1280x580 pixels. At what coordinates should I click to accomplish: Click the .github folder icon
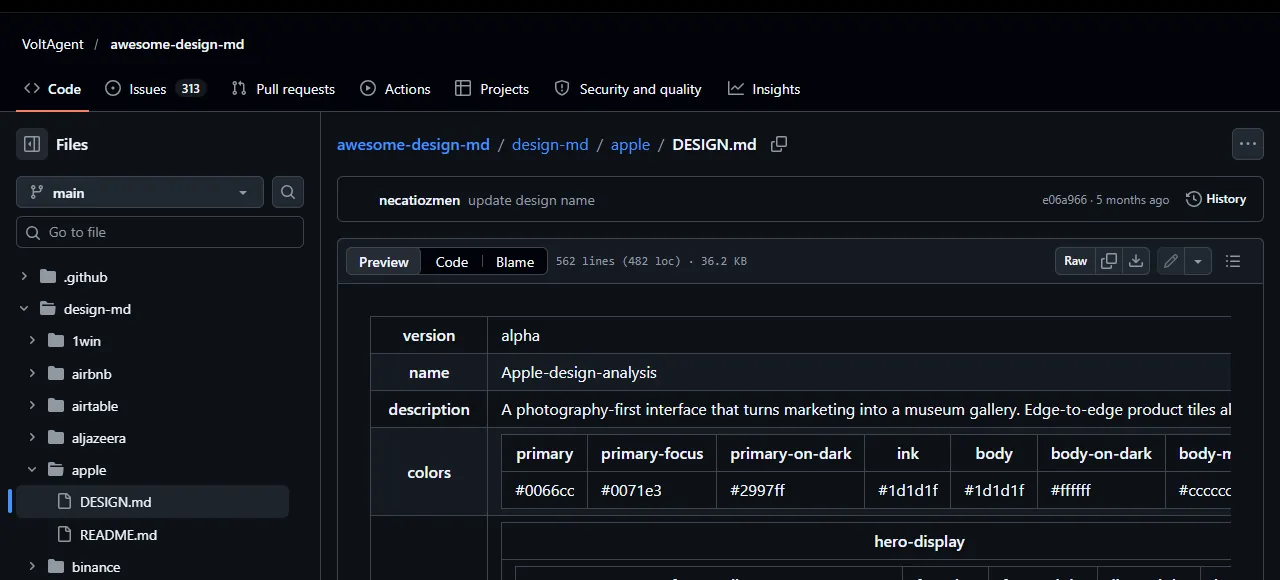point(48,277)
